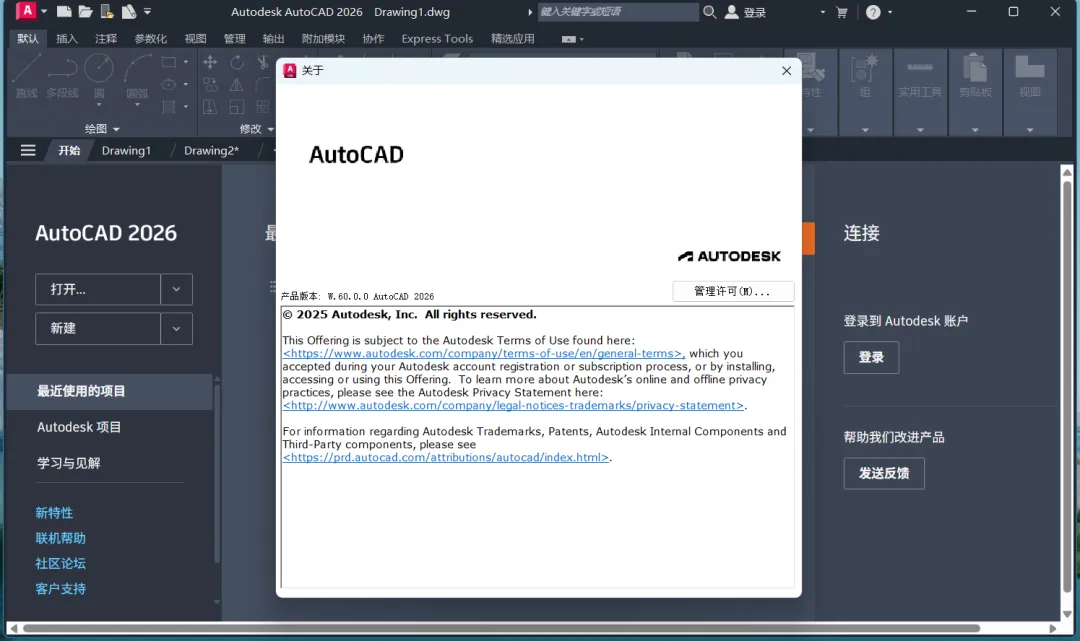1080x641 pixels.
Task: Switch to the Drawing2* file tab
Action: click(x=211, y=150)
